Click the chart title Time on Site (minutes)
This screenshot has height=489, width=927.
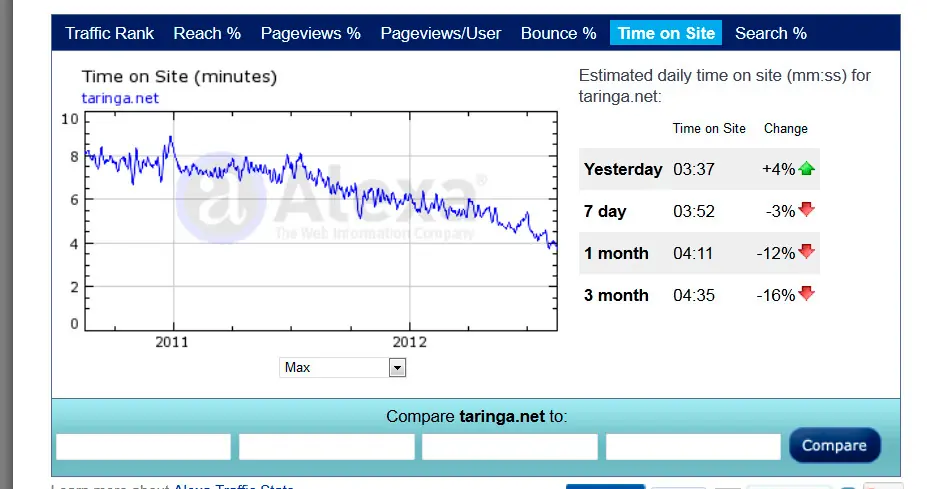click(179, 77)
